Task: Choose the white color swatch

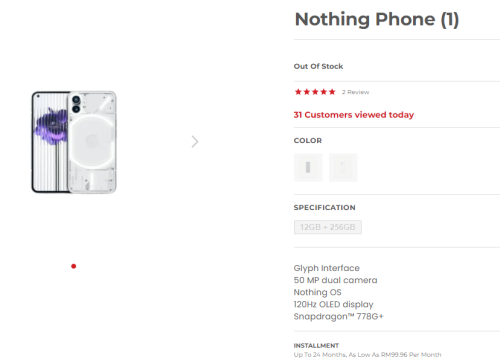Action: pyautogui.click(x=343, y=167)
